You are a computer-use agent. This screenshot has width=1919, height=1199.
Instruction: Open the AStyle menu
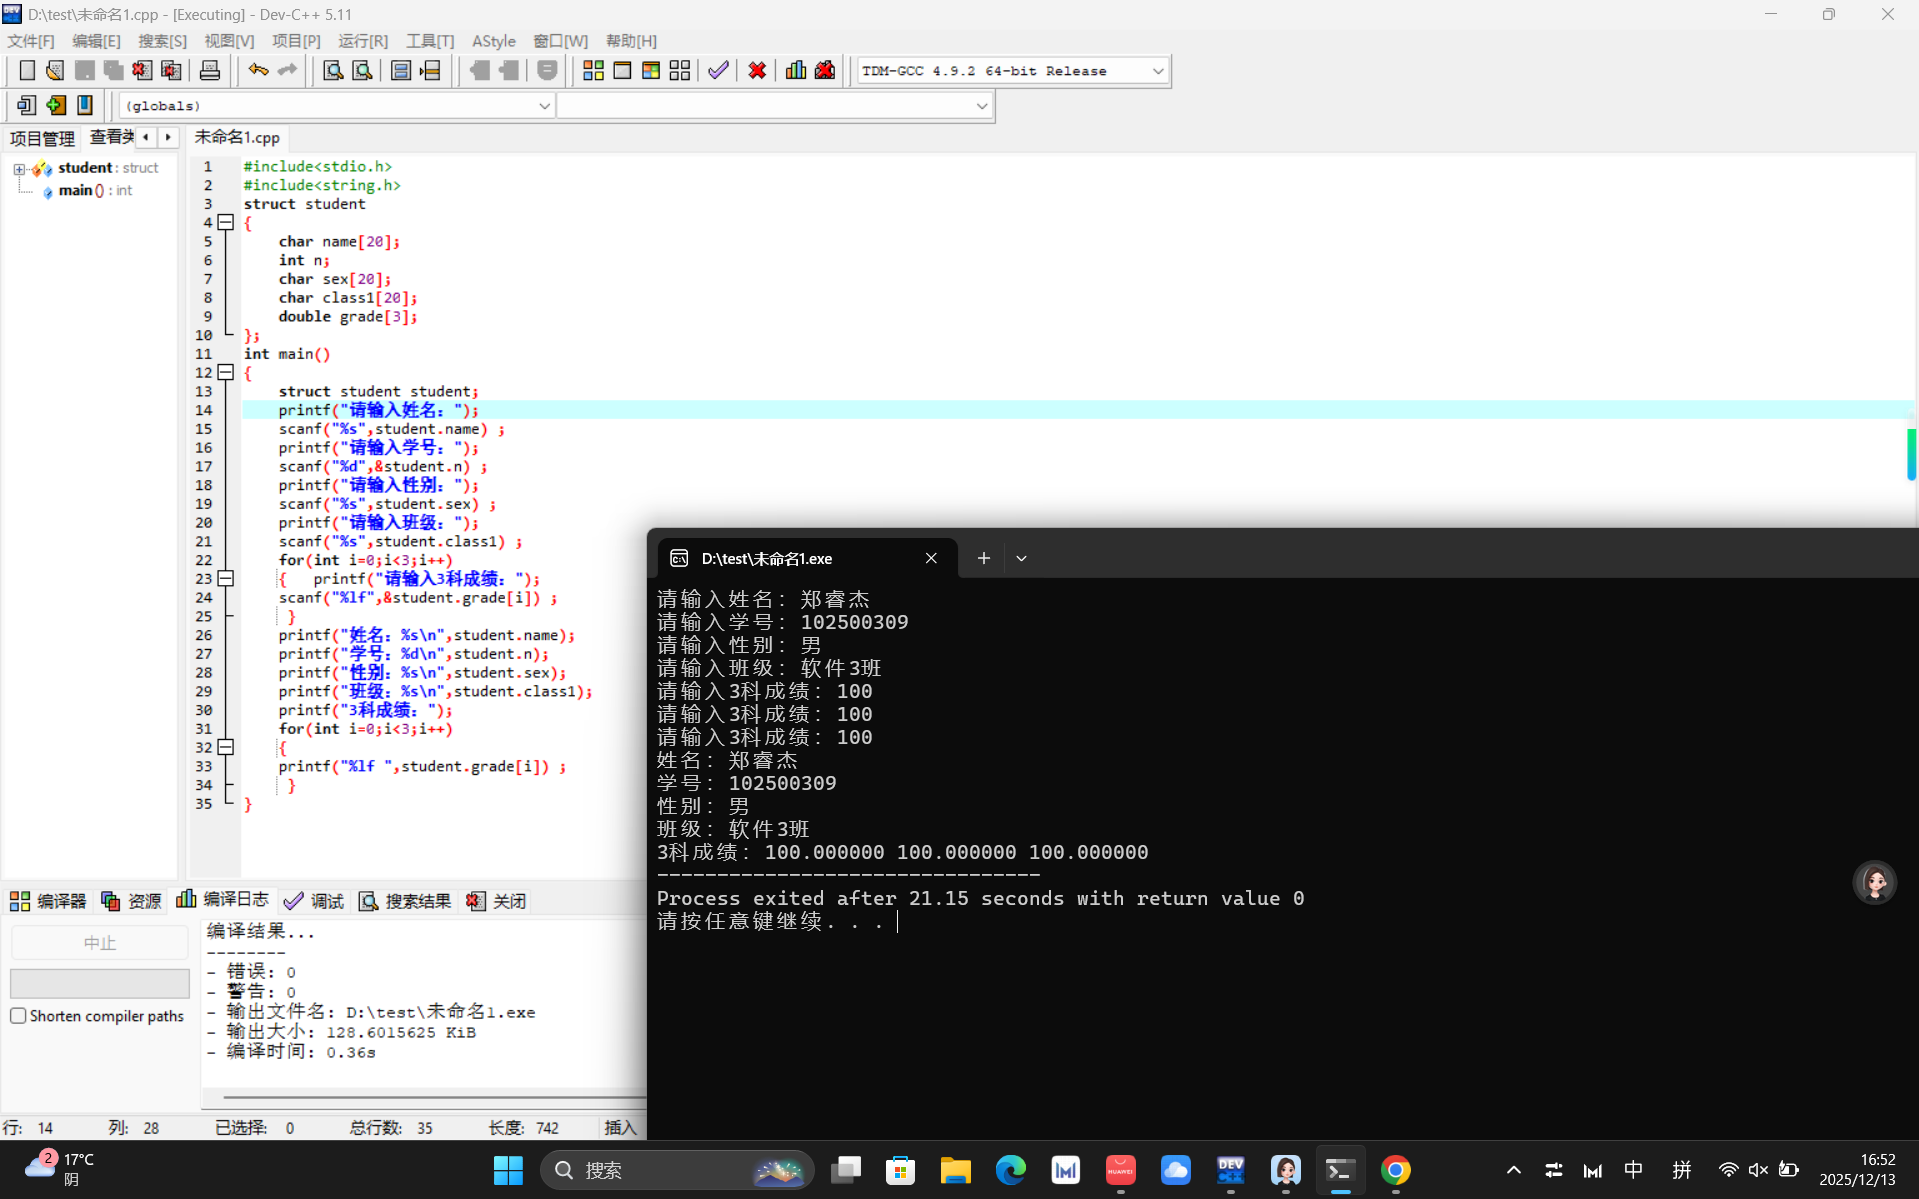tap(494, 41)
